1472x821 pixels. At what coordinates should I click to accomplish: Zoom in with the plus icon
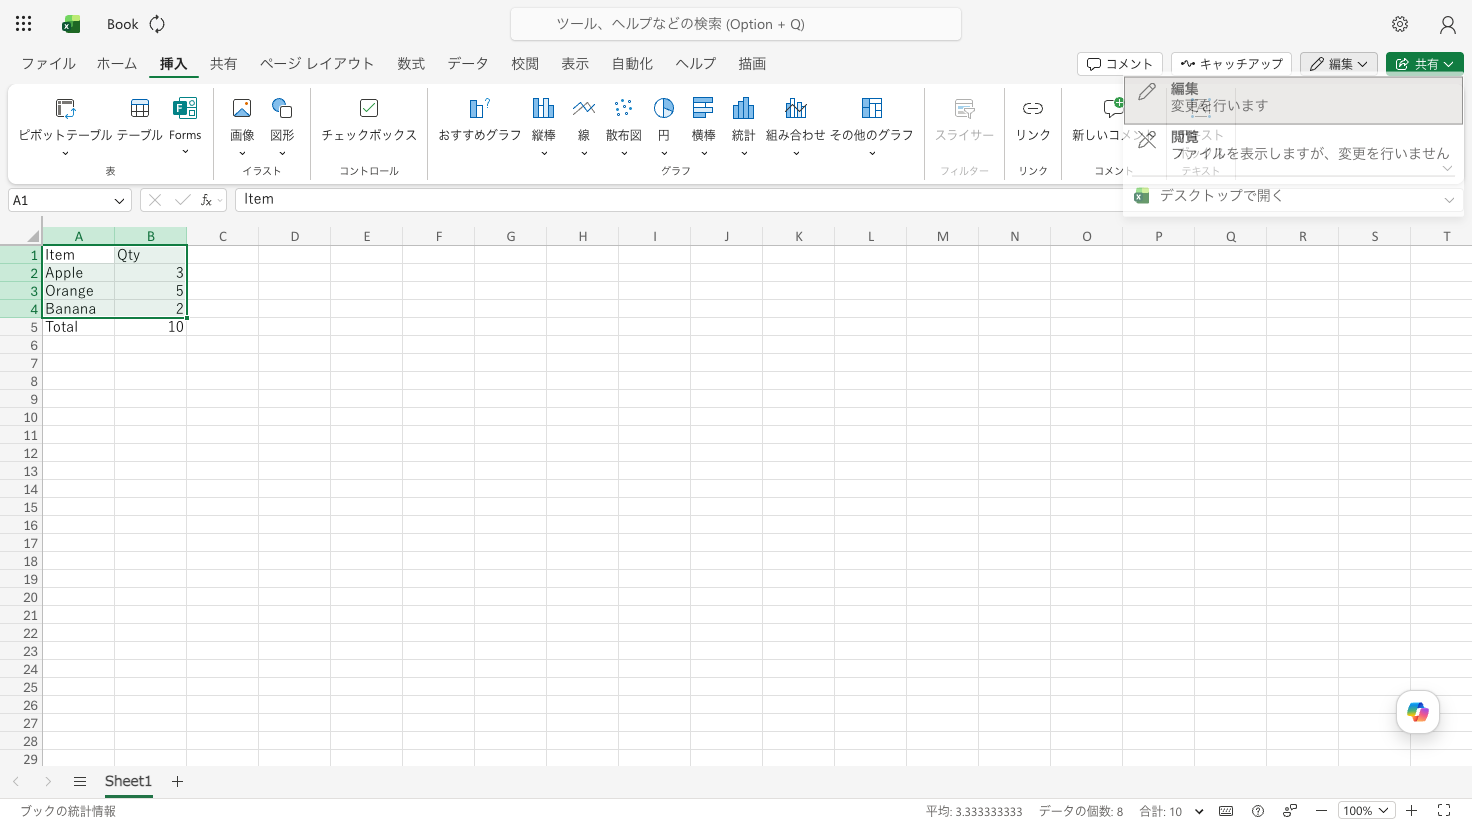[x=1412, y=811]
